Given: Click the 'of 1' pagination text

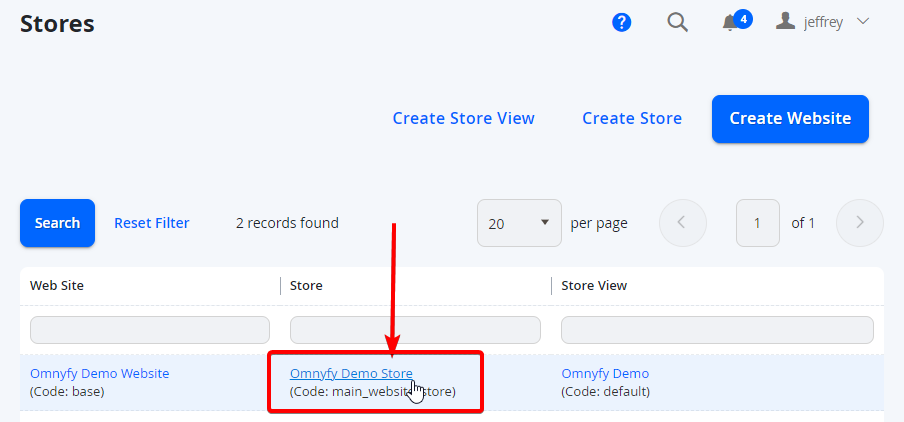Looking at the screenshot, I should click(803, 223).
